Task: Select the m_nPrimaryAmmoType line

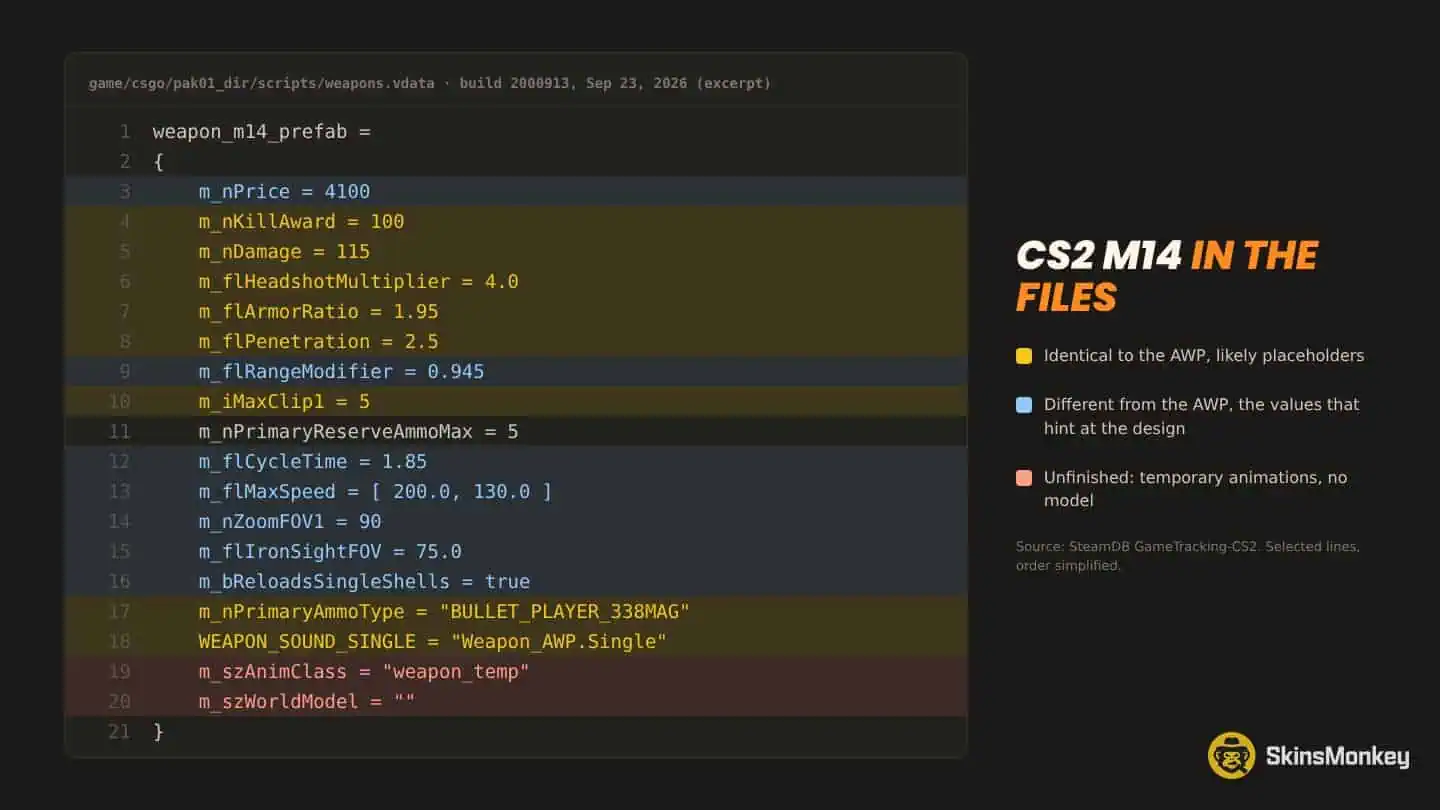Action: (x=516, y=612)
